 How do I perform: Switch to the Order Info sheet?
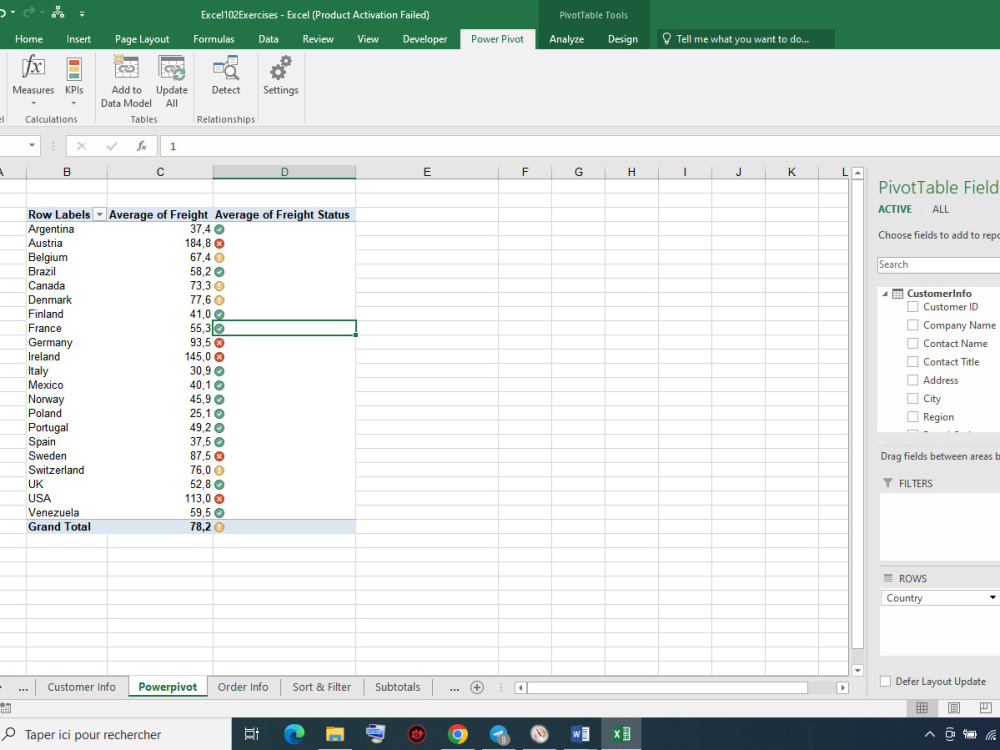[243, 687]
